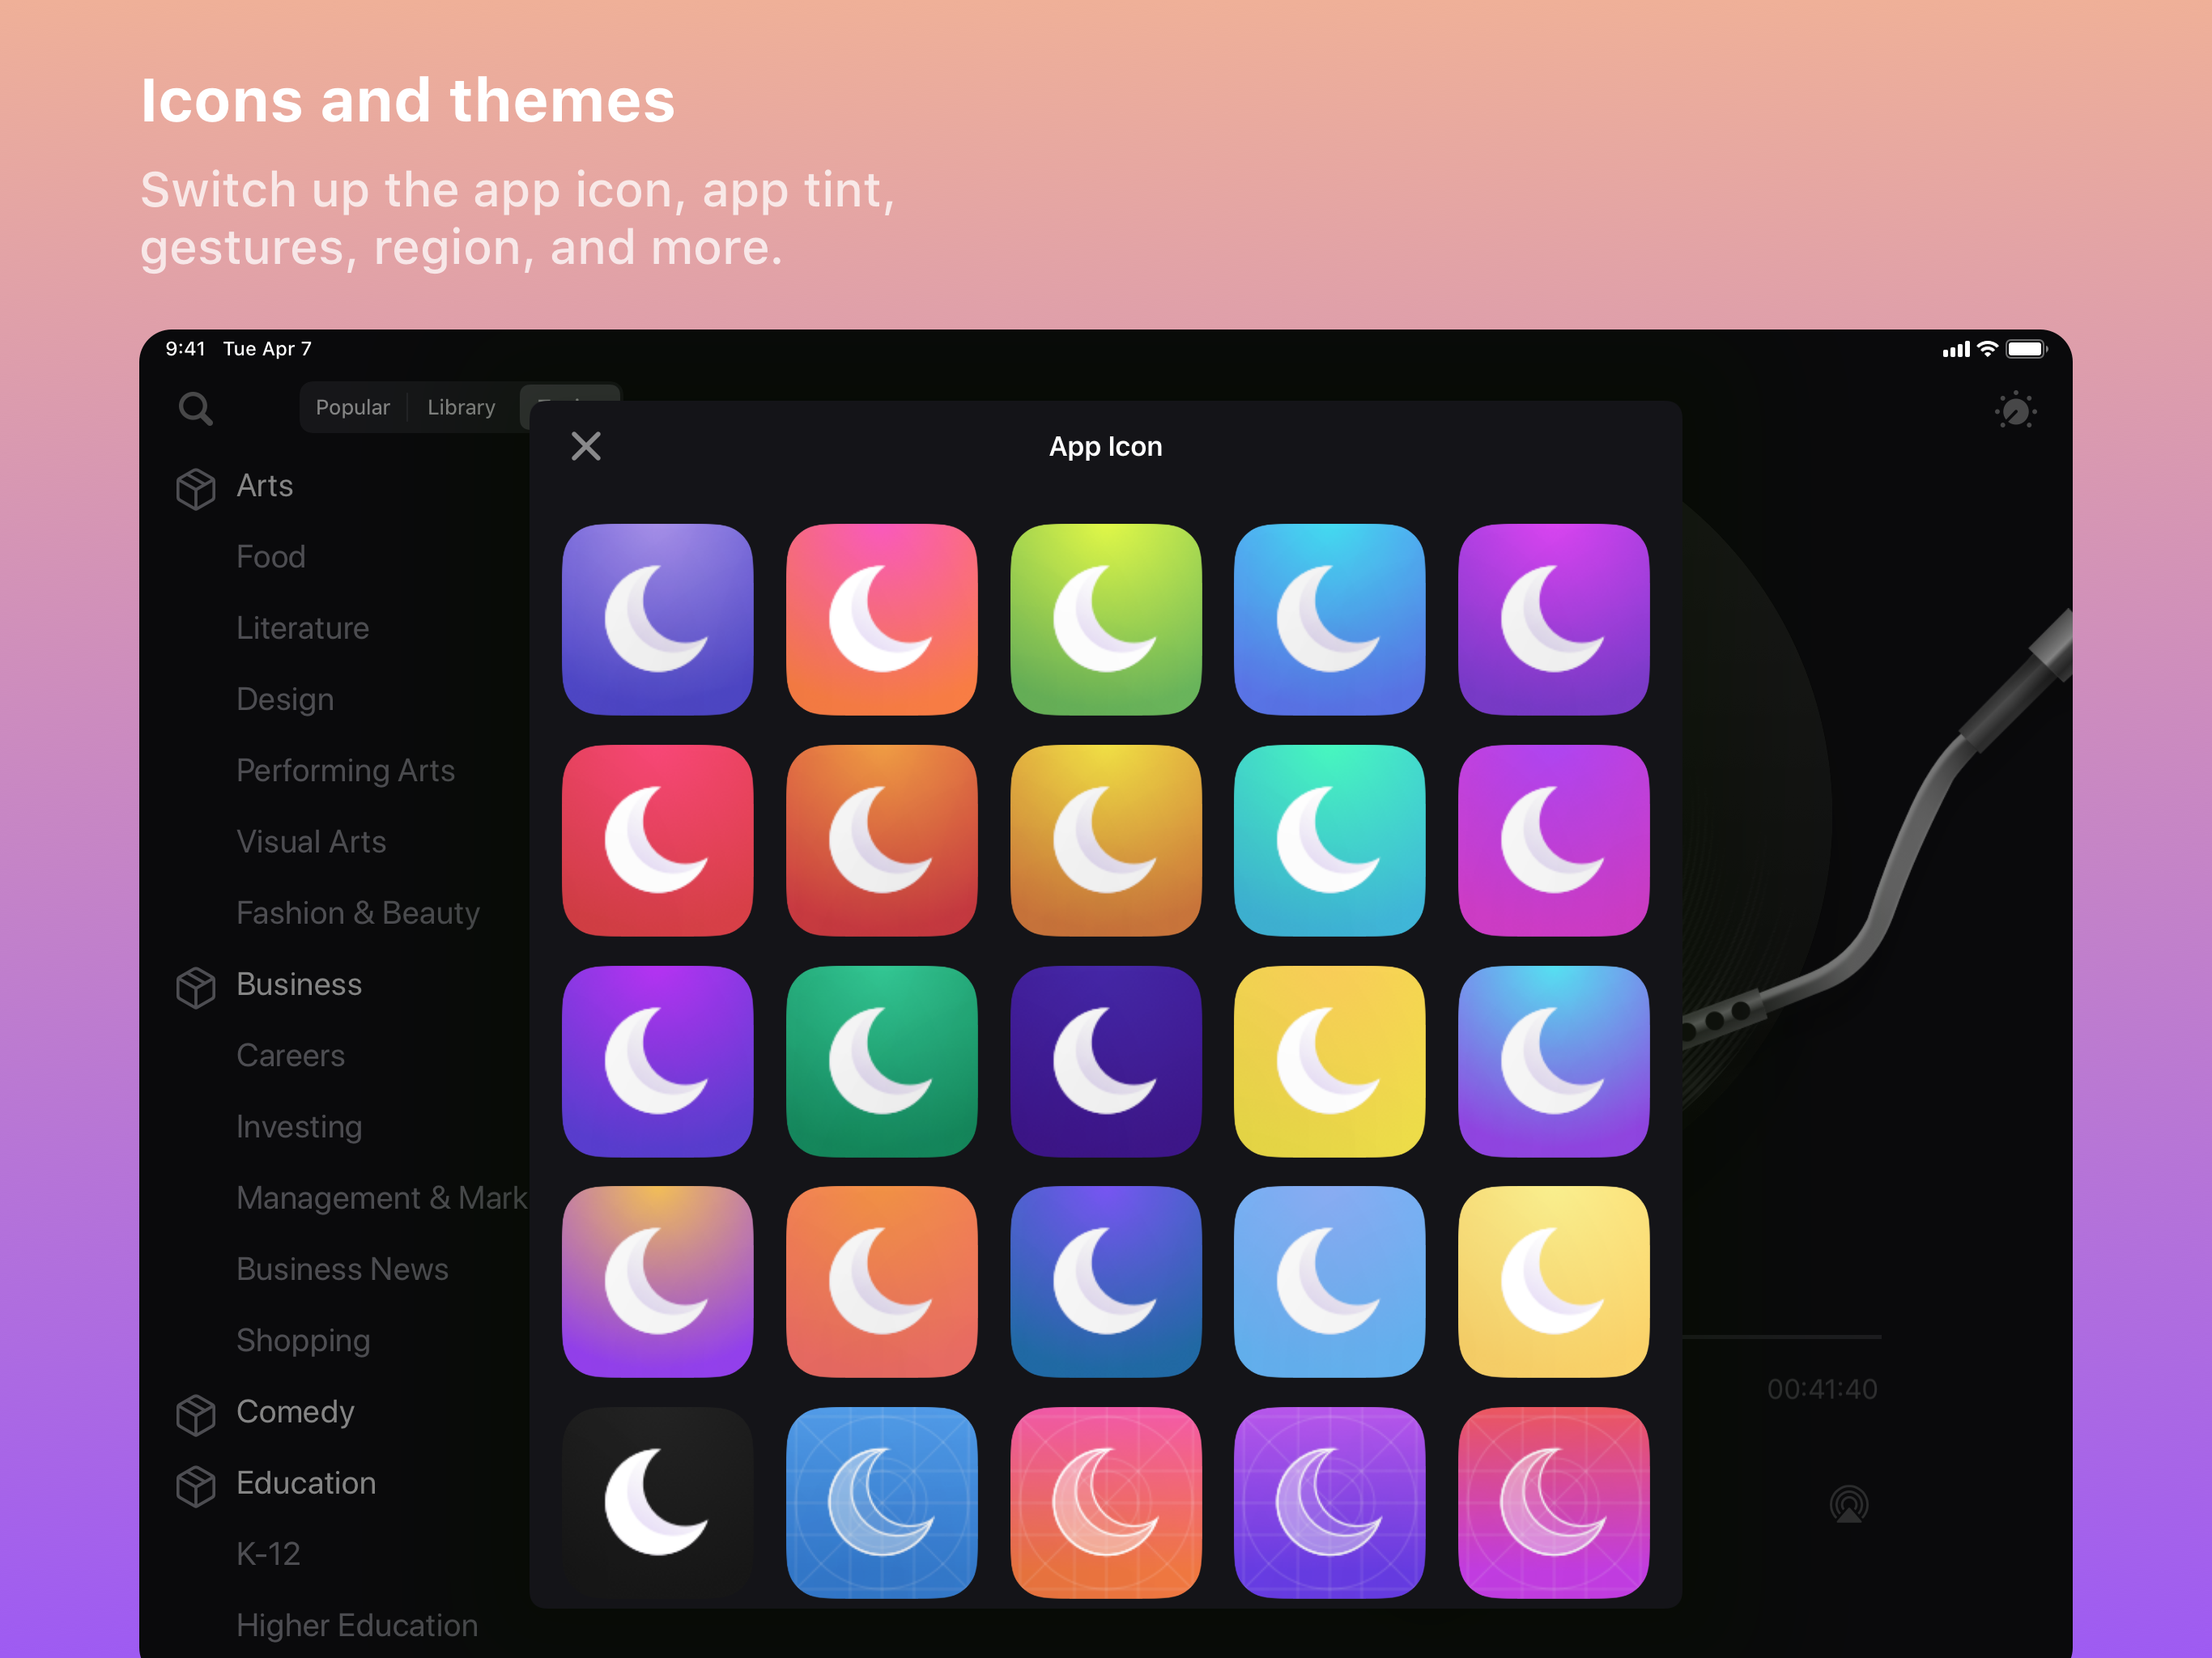Tap the AirPlay icon
This screenshot has width=2212, height=1658.
point(1848,1504)
